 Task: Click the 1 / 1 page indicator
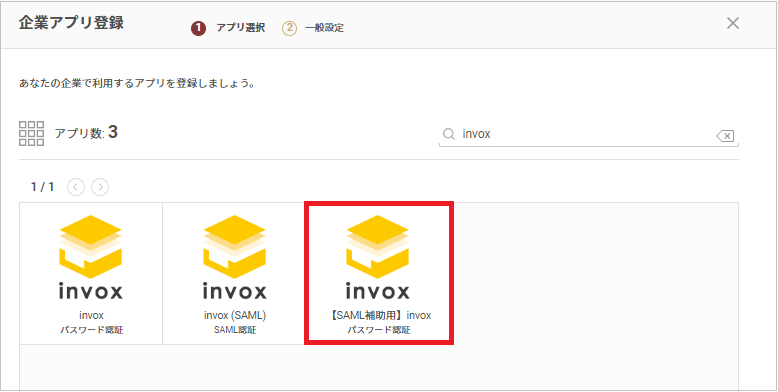pos(42,187)
